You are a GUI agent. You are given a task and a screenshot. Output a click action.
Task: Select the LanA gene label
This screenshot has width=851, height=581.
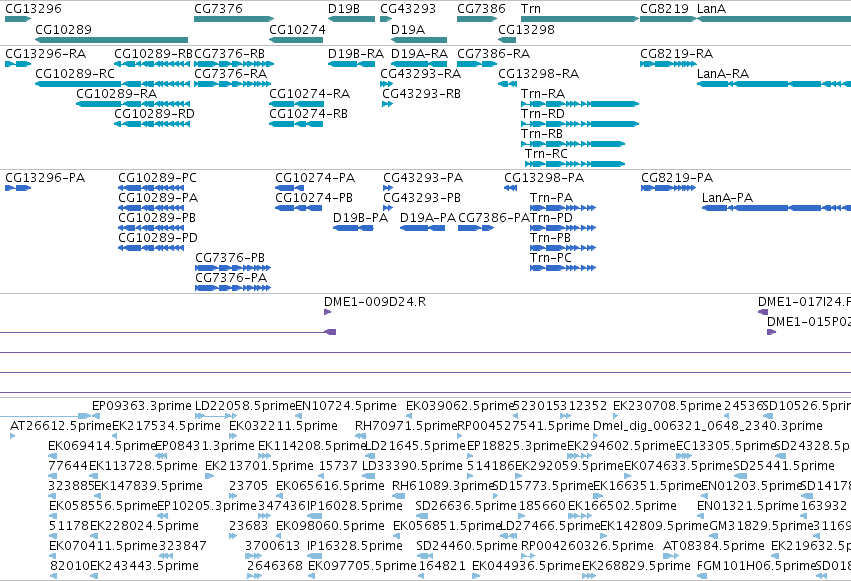[x=712, y=9]
